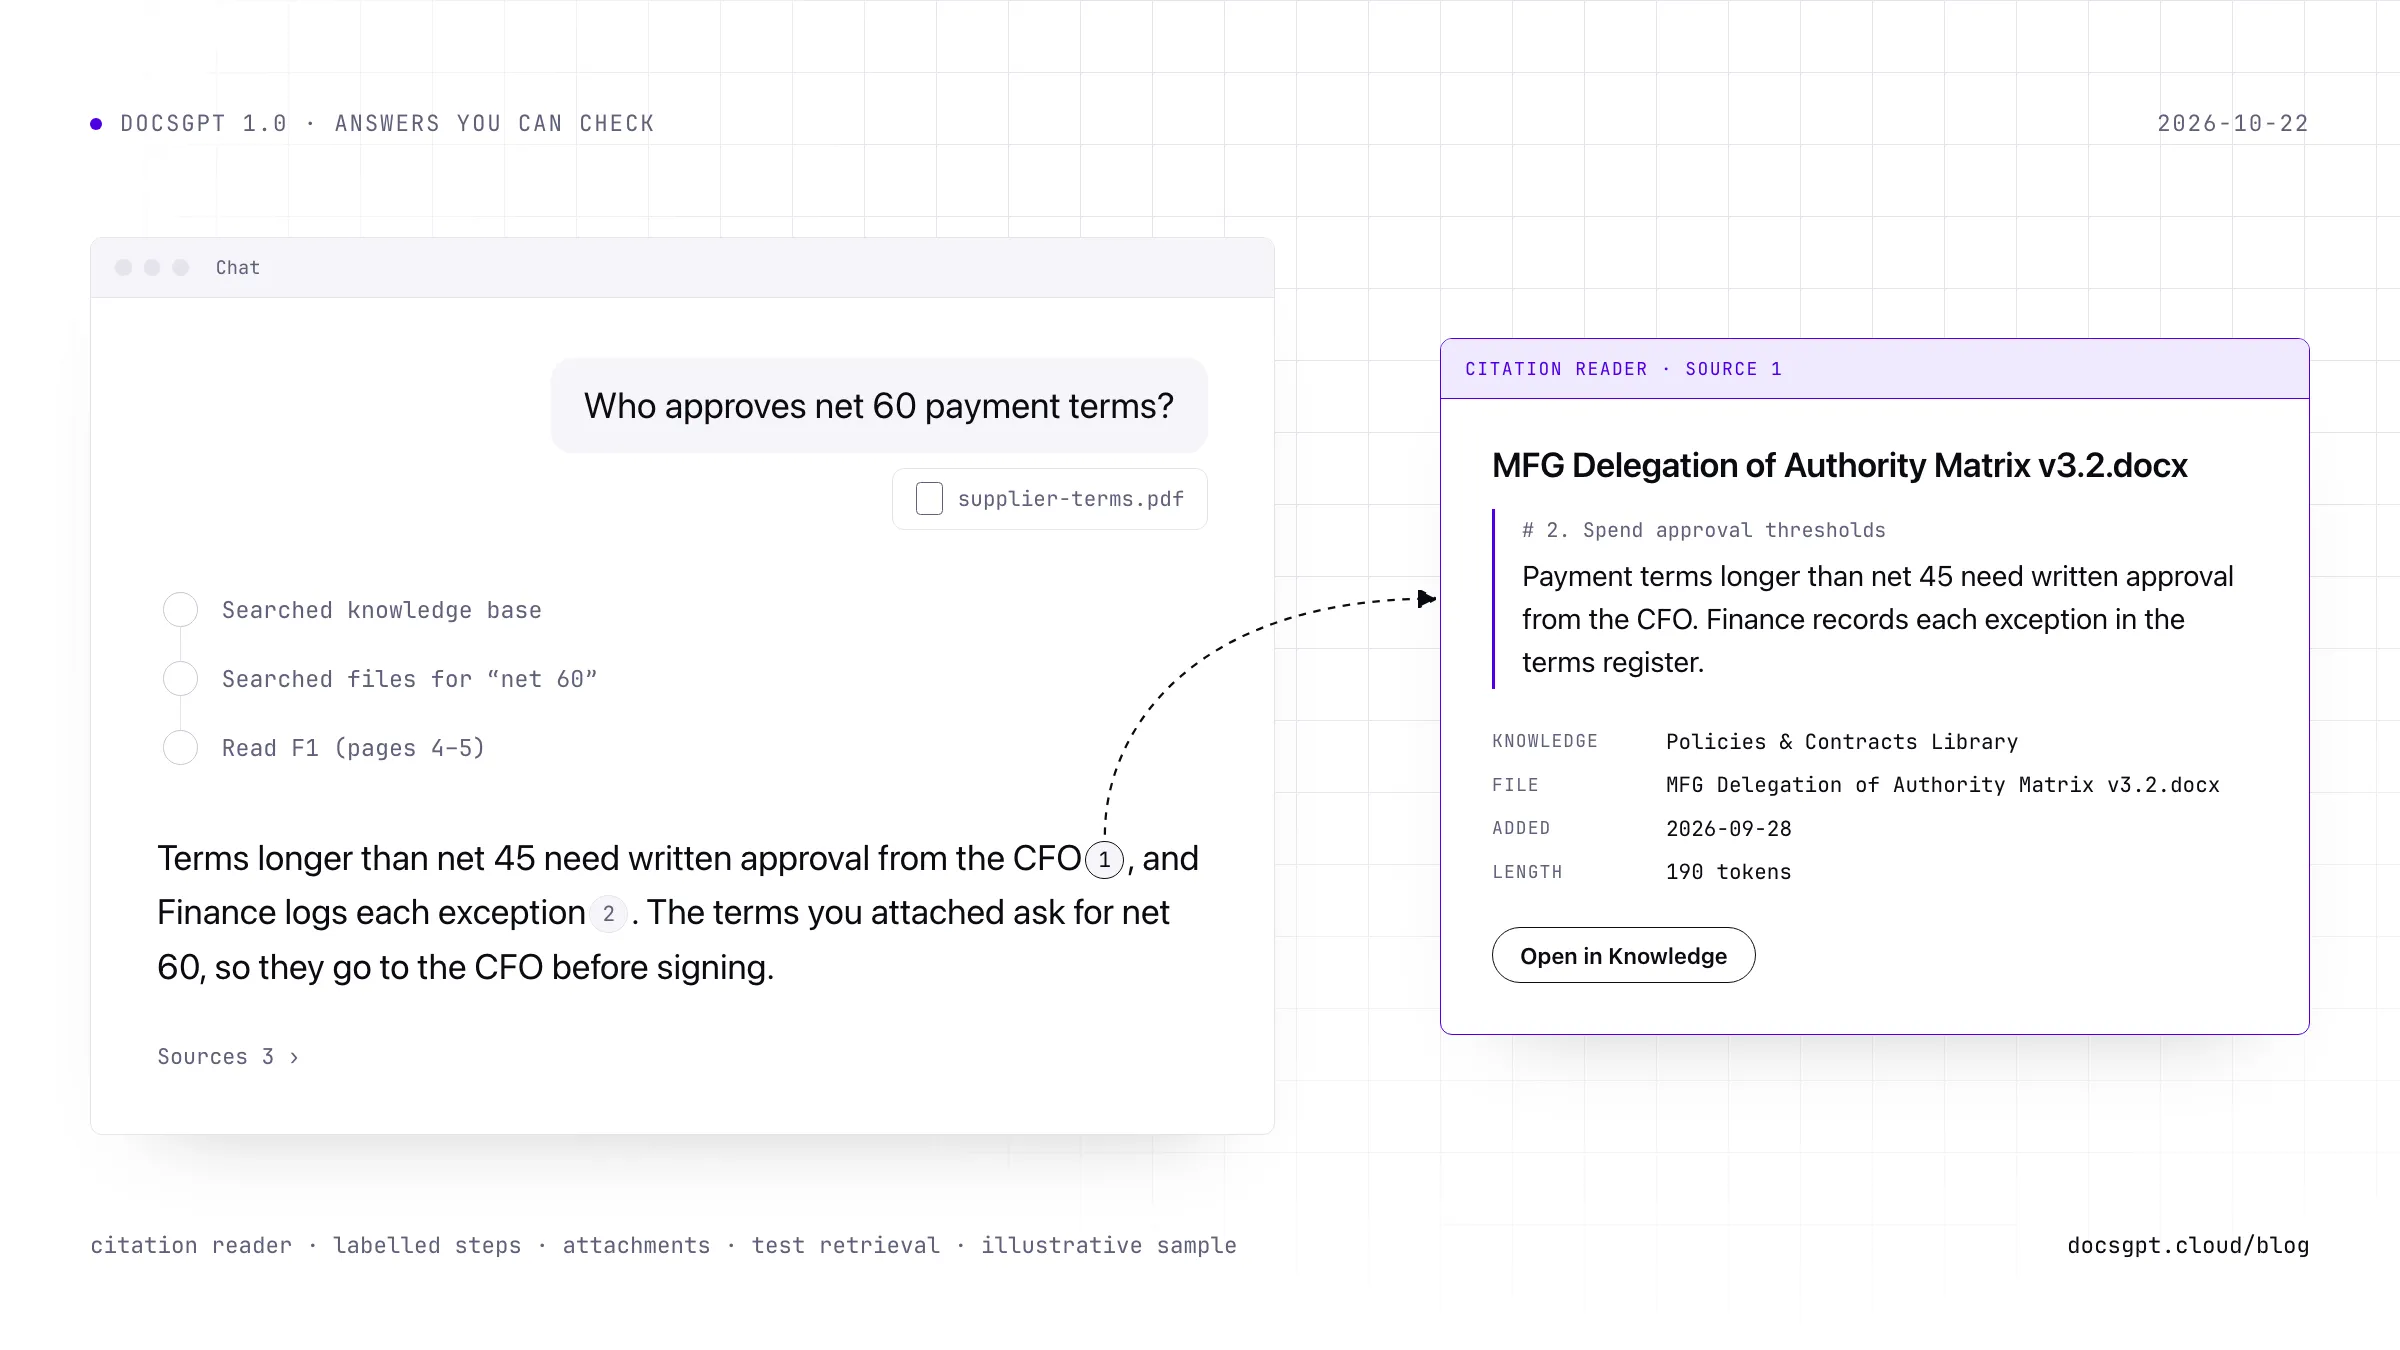Click the user question about net 60 terms
Viewport: 2400px width, 1350px height.
pyautogui.click(x=879, y=406)
